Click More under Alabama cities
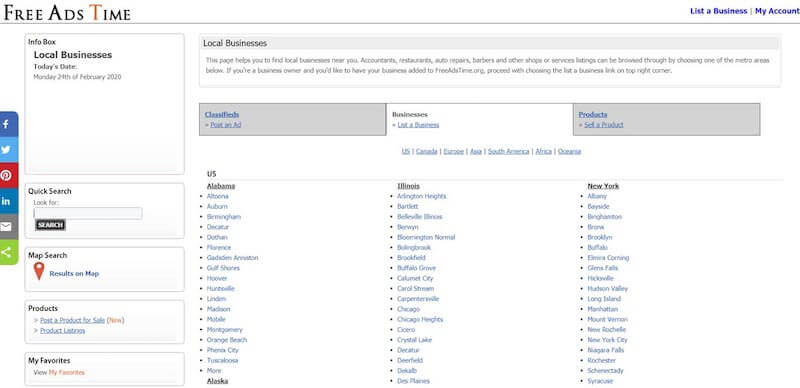 (x=214, y=371)
